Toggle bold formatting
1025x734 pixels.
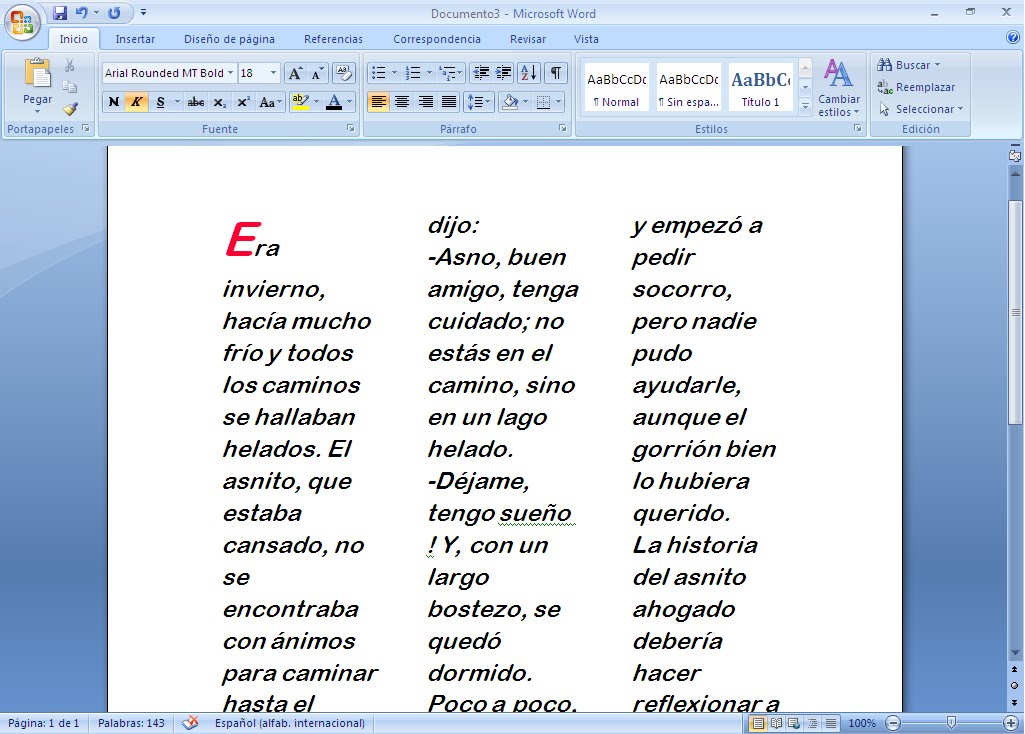pyautogui.click(x=112, y=101)
